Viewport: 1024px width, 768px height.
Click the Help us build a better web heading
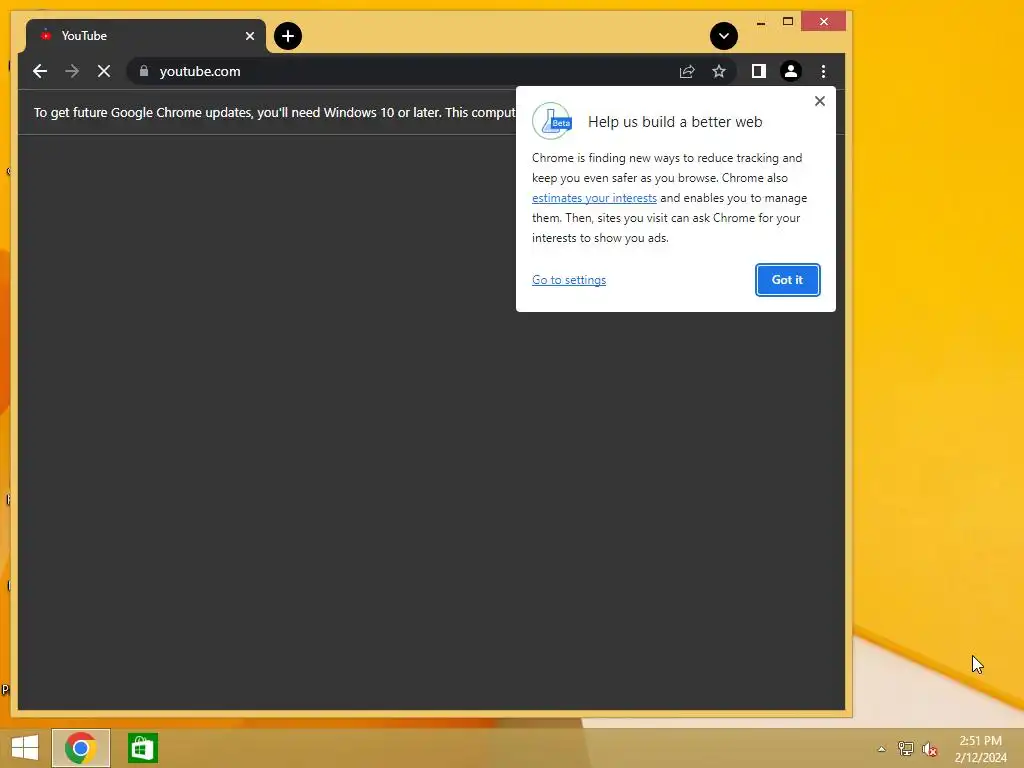coord(675,122)
